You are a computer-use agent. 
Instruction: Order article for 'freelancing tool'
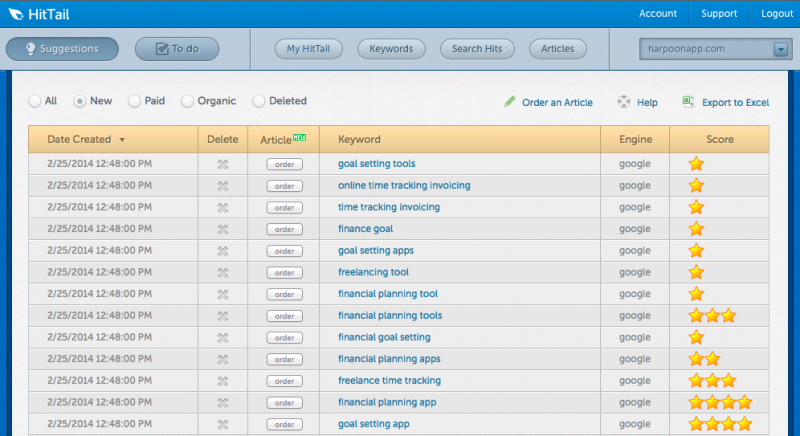point(284,273)
